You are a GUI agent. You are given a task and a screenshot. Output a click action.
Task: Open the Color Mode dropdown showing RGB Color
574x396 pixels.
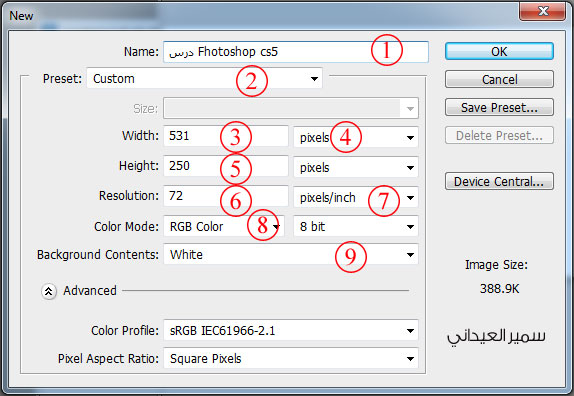click(223, 226)
